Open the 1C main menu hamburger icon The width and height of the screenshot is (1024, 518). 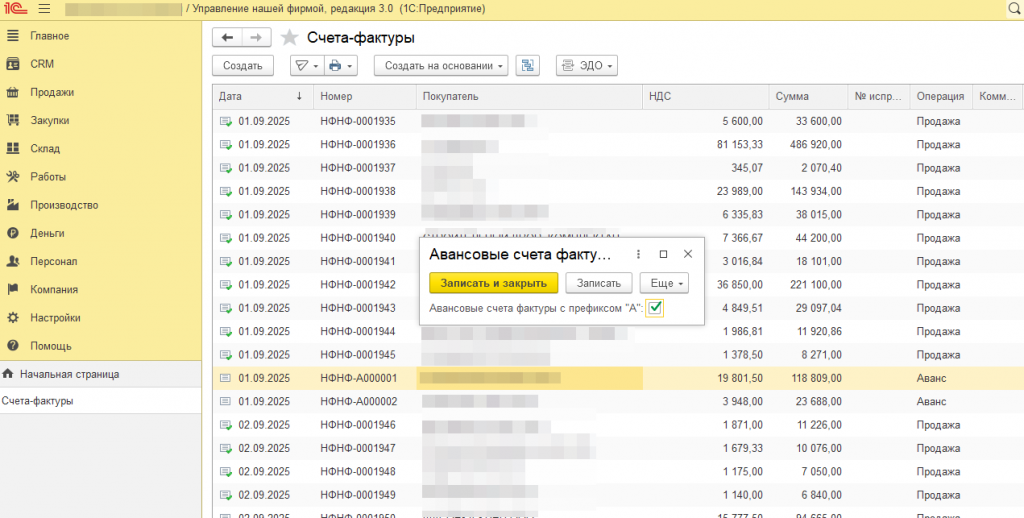tap(44, 9)
